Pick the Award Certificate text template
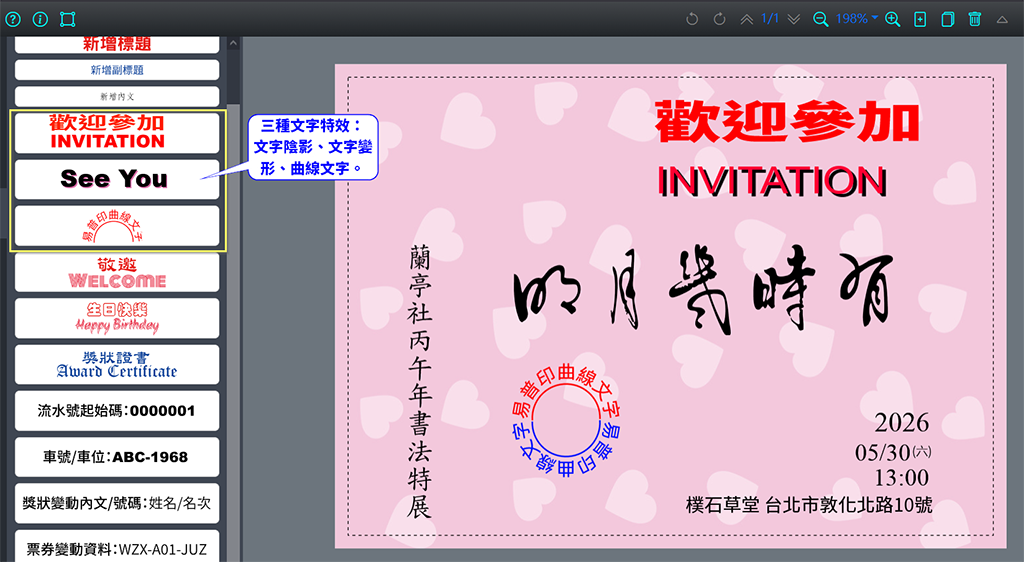The width and height of the screenshot is (1024, 562). [x=116, y=365]
